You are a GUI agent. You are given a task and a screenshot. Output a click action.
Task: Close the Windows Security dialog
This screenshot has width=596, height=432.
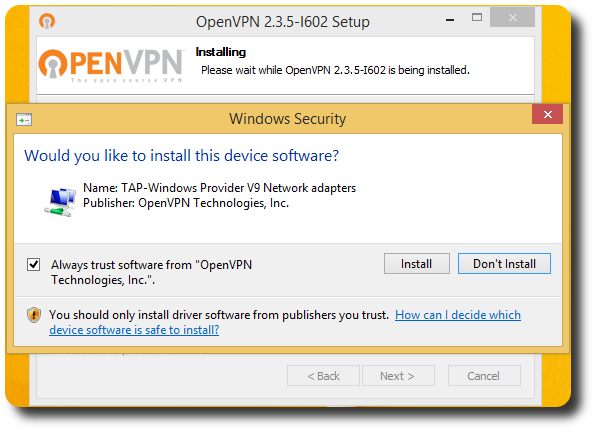pos(547,114)
